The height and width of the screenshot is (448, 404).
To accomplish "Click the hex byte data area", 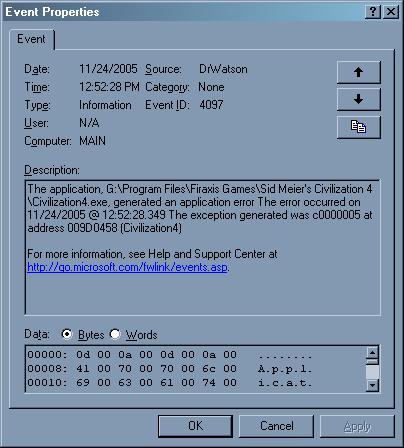I will coord(195,369).
